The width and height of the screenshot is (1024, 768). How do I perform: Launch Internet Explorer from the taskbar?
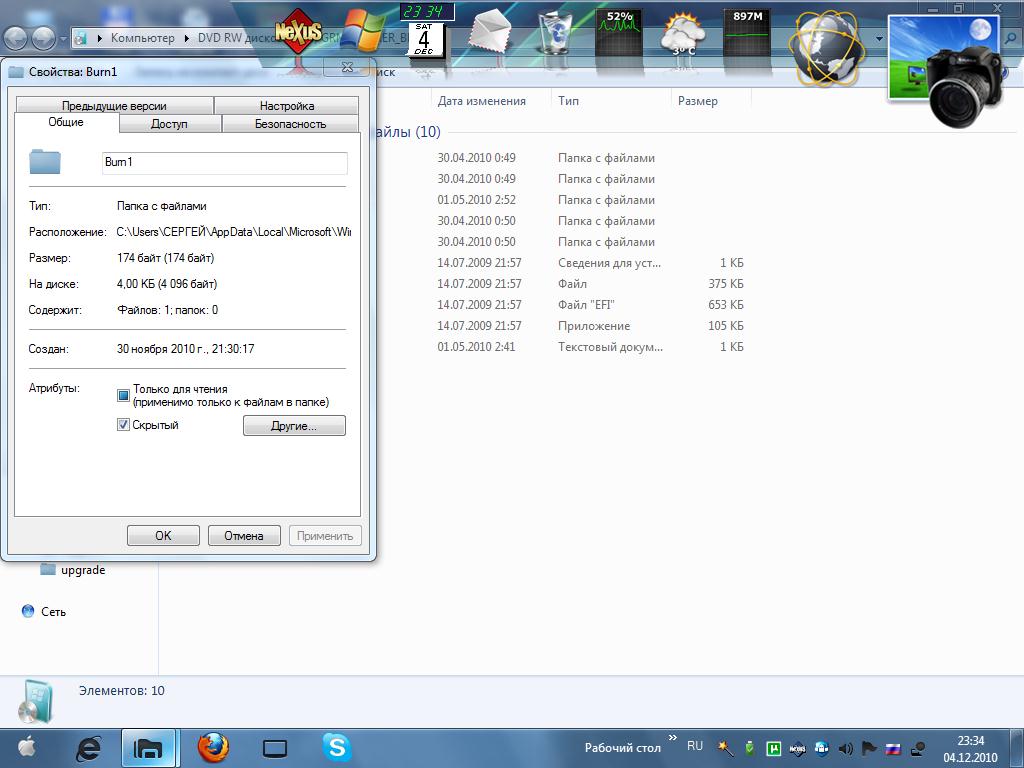pyautogui.click(x=89, y=748)
